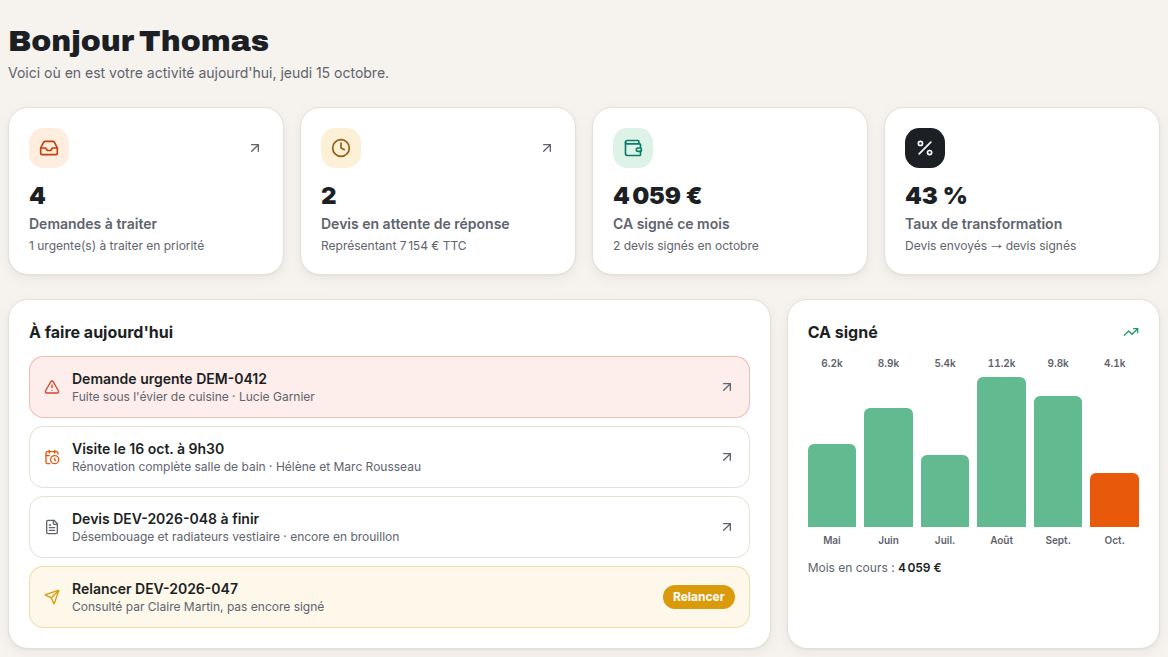Click the CA signé ce mois 4 059 € card
The width and height of the screenshot is (1168, 657).
coord(730,191)
